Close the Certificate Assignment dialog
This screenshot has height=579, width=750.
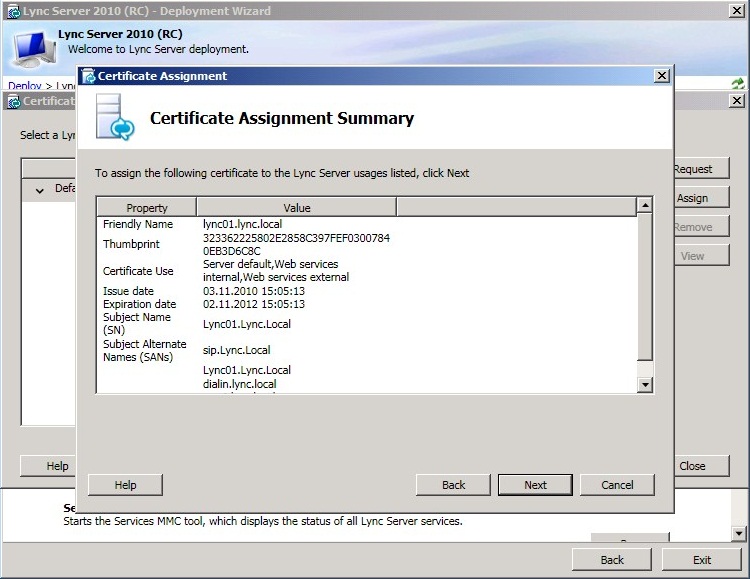[661, 76]
